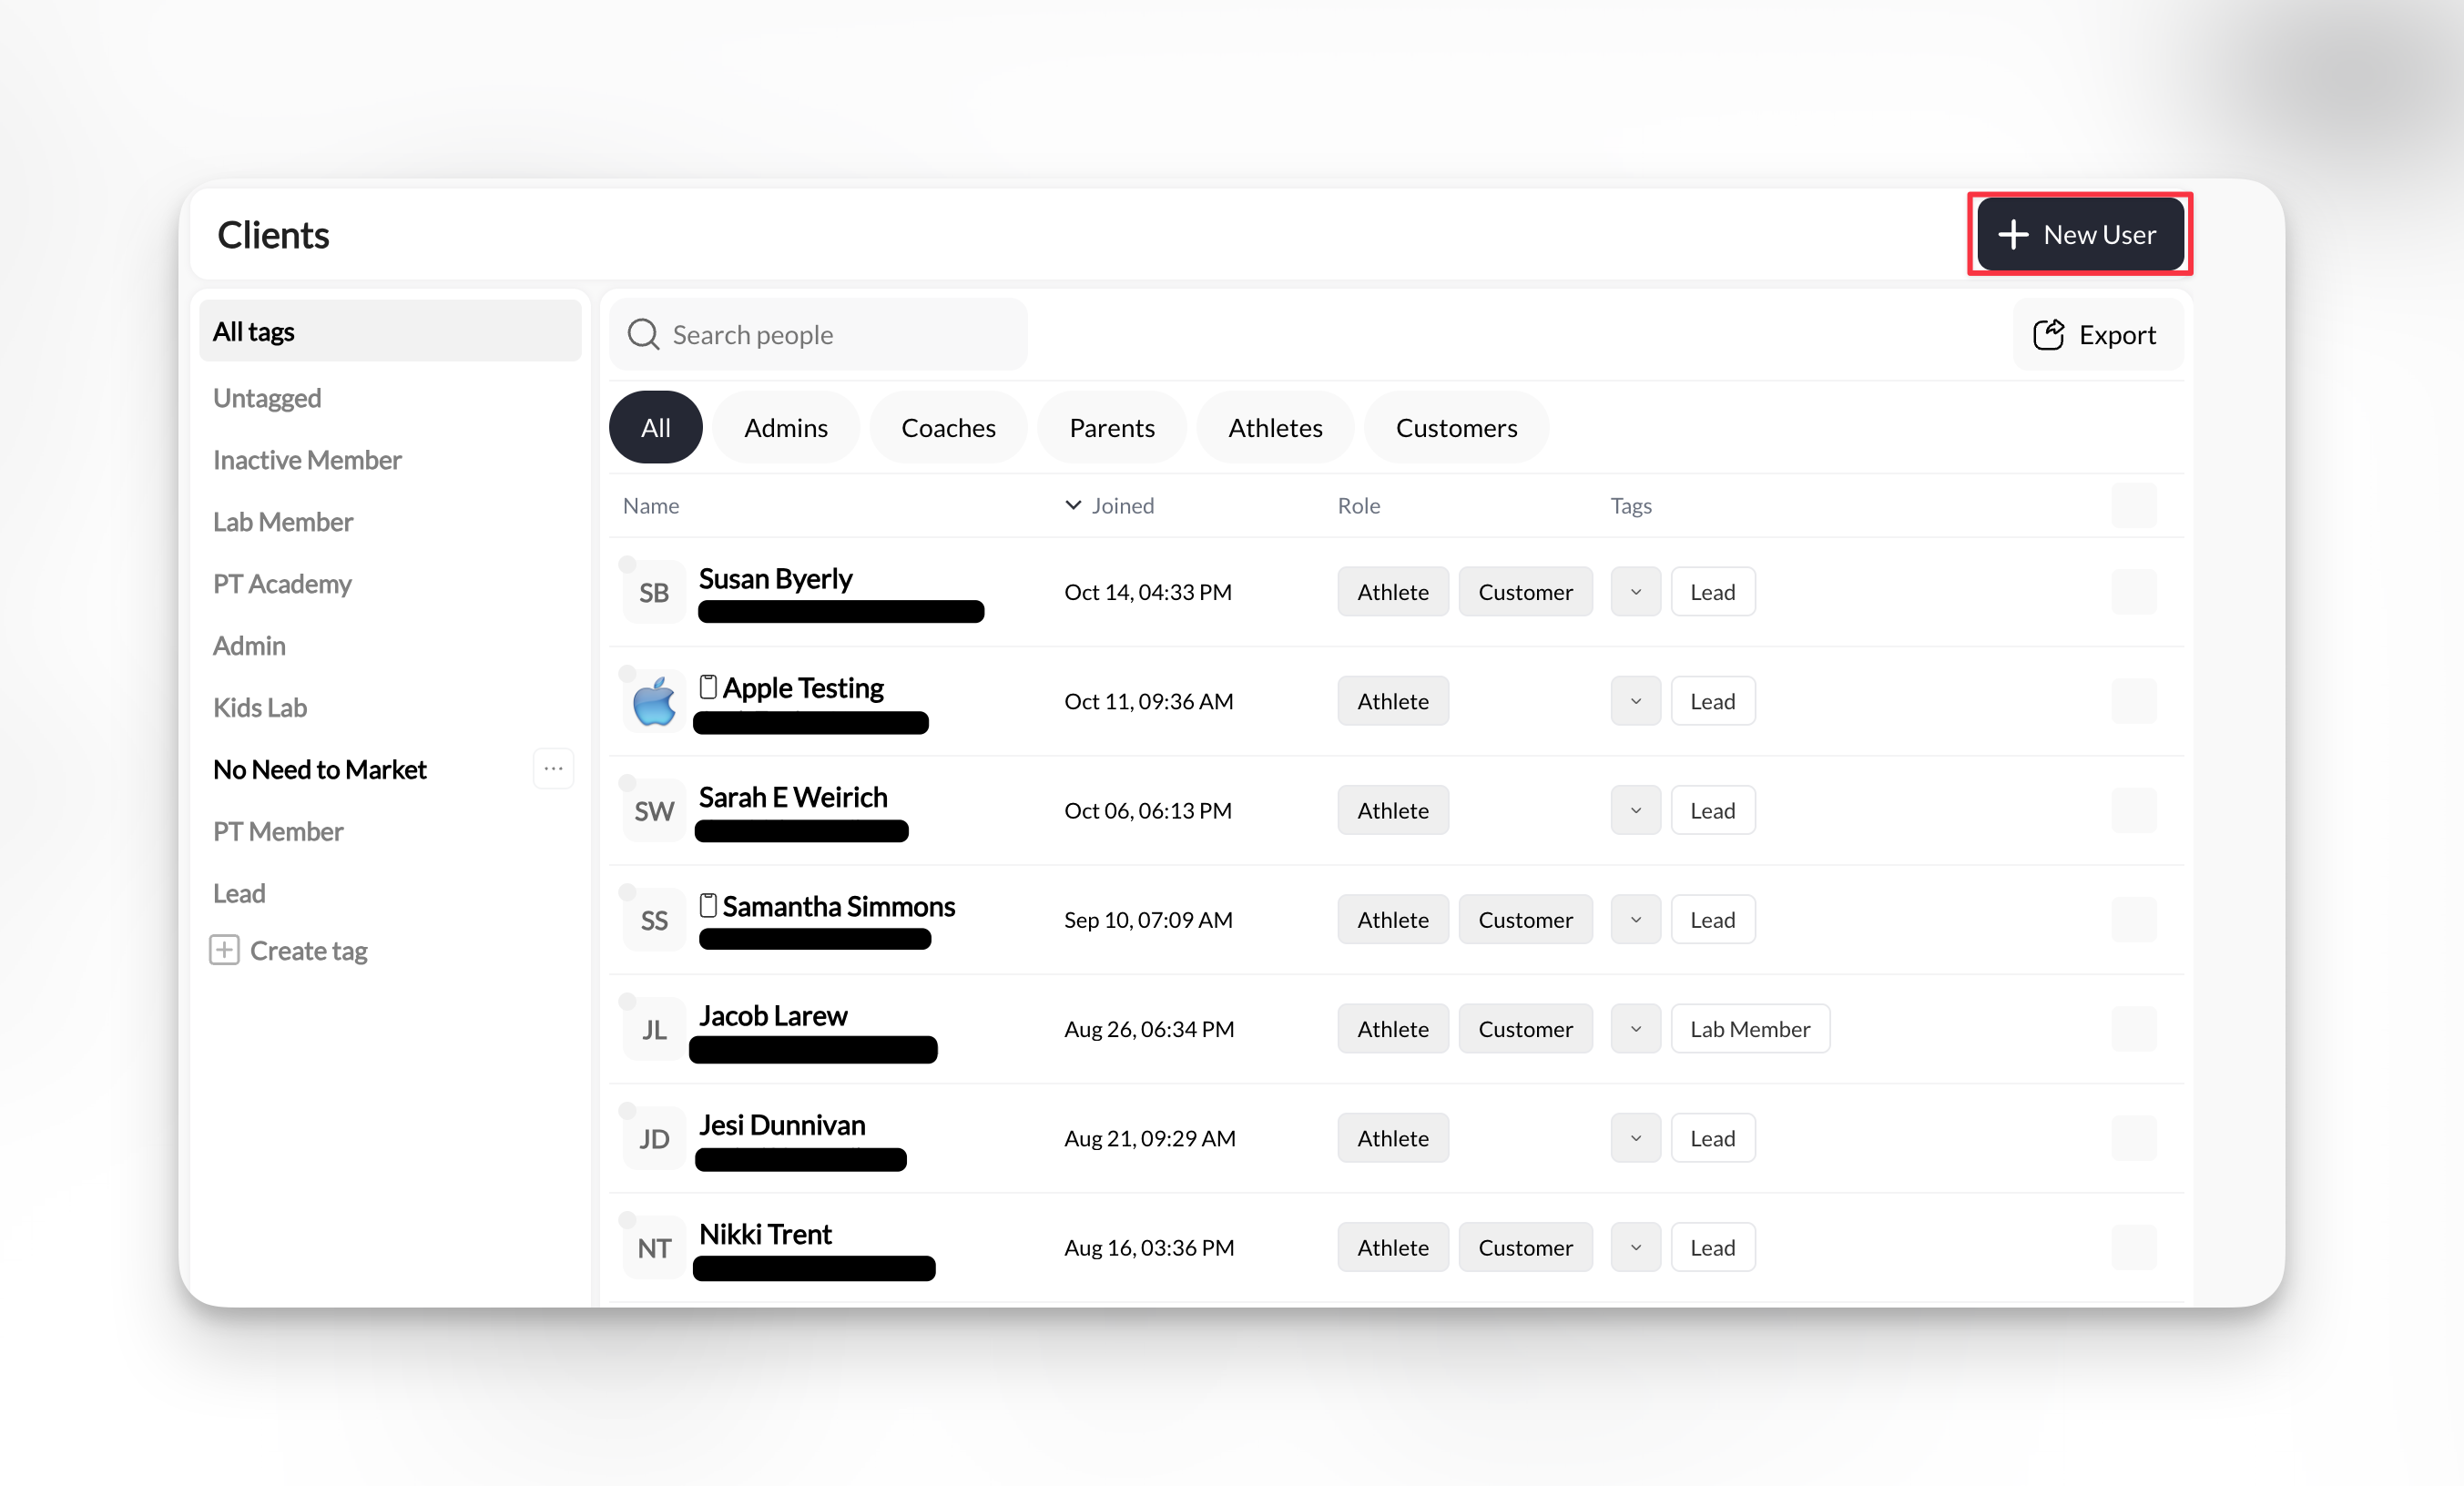Screen dimensions: 2464x1486
Task: Click the Lead tag on Nikki Trent's row
Action: pos(1712,1247)
